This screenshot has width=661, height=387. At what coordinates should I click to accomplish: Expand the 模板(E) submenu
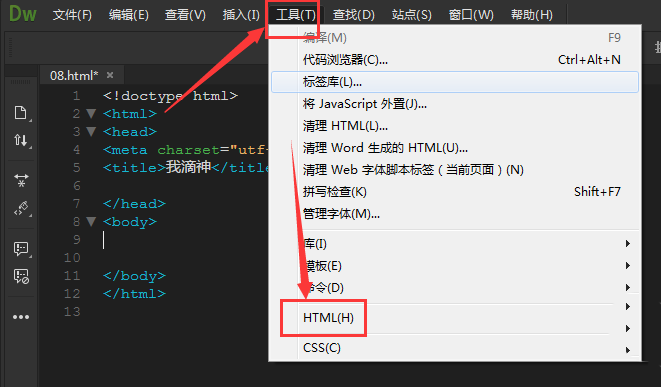(455, 266)
